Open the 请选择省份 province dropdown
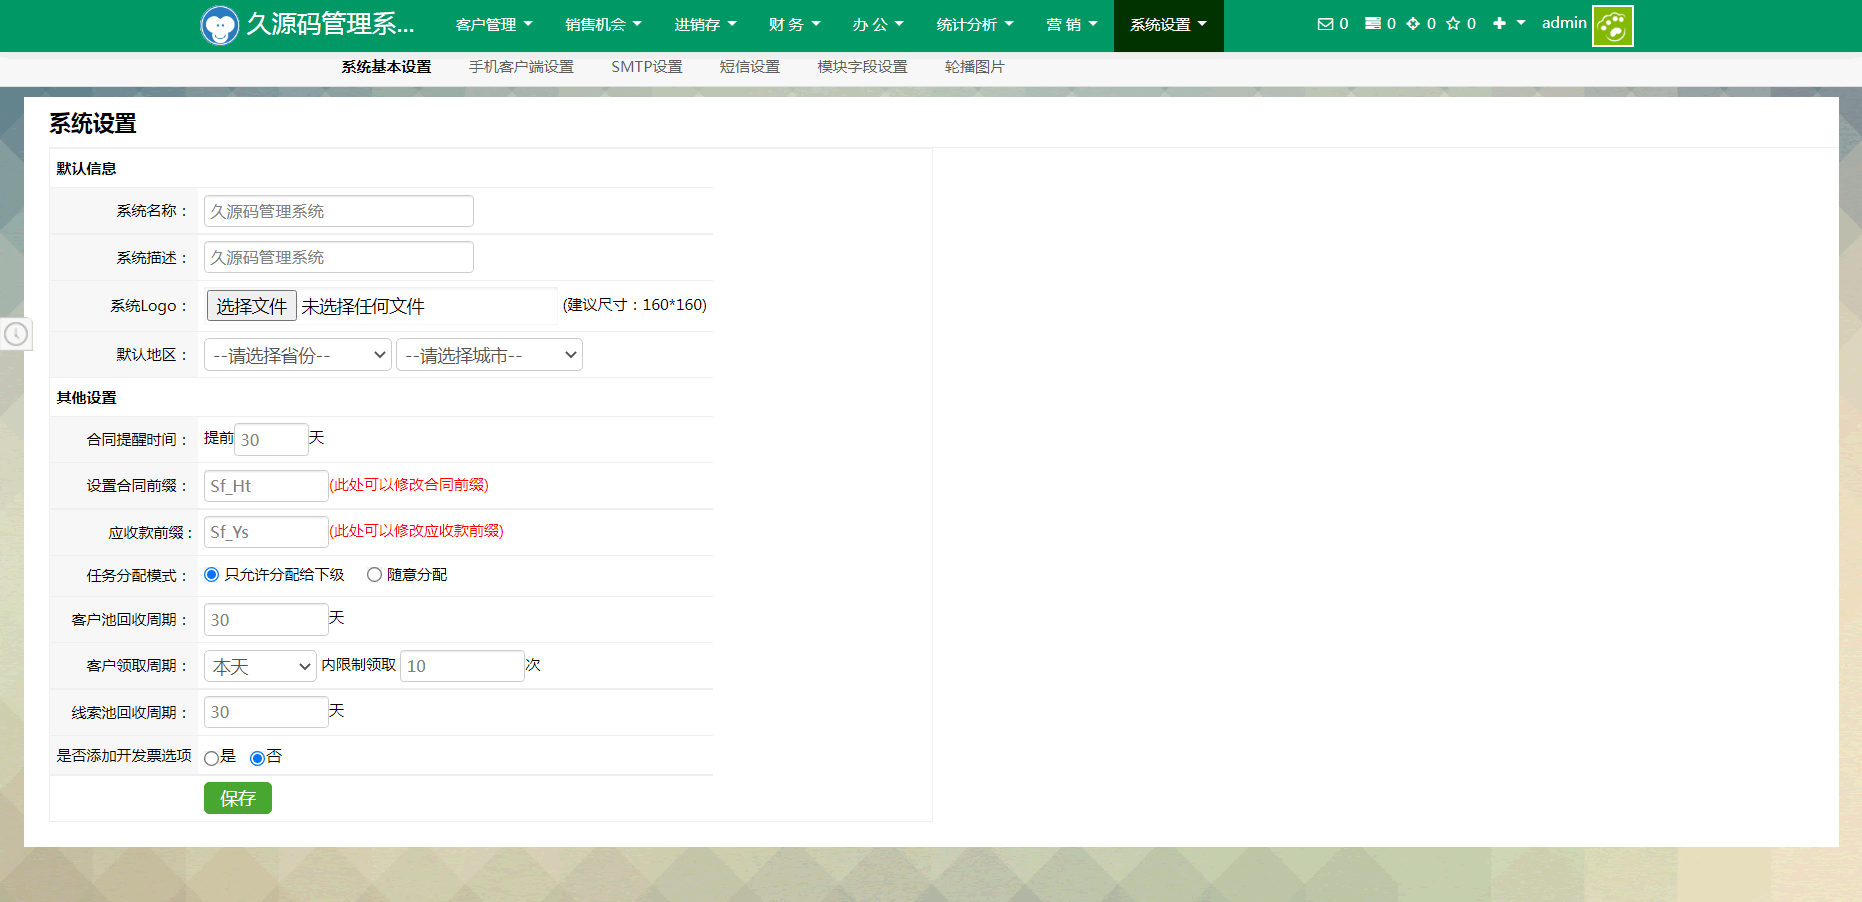 297,355
